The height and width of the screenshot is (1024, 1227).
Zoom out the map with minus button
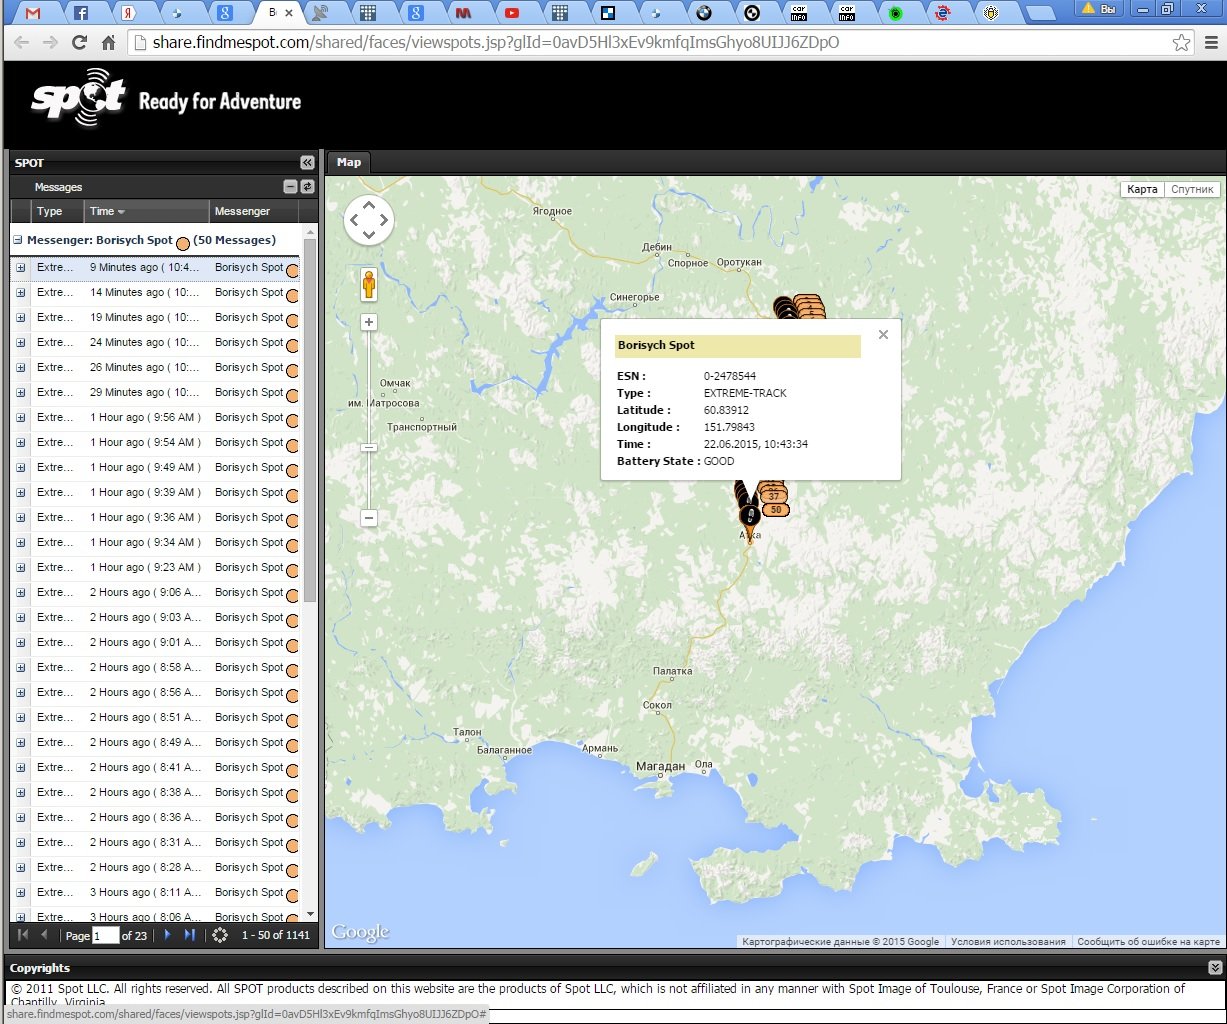[369, 518]
